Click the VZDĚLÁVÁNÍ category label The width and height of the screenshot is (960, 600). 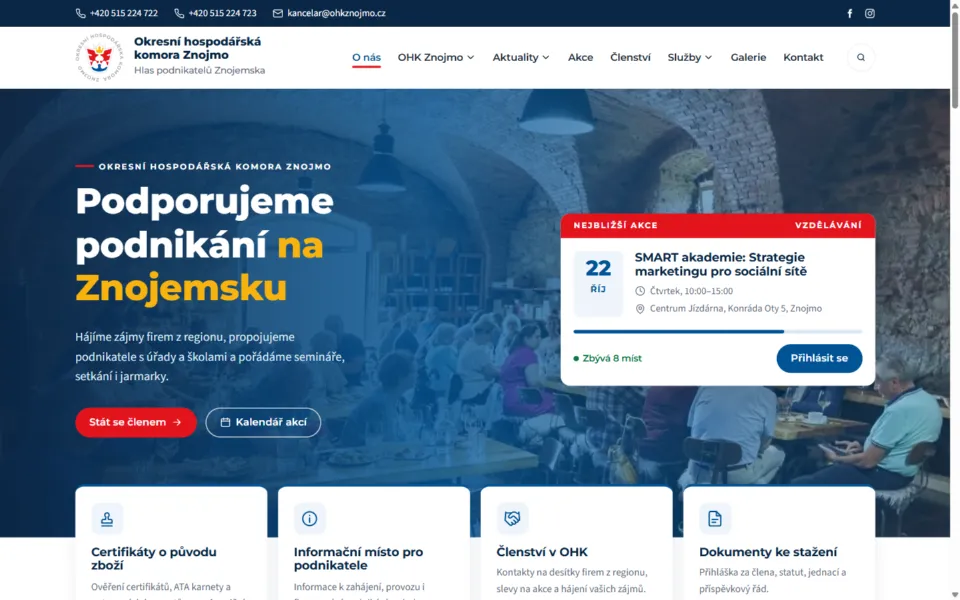point(828,225)
